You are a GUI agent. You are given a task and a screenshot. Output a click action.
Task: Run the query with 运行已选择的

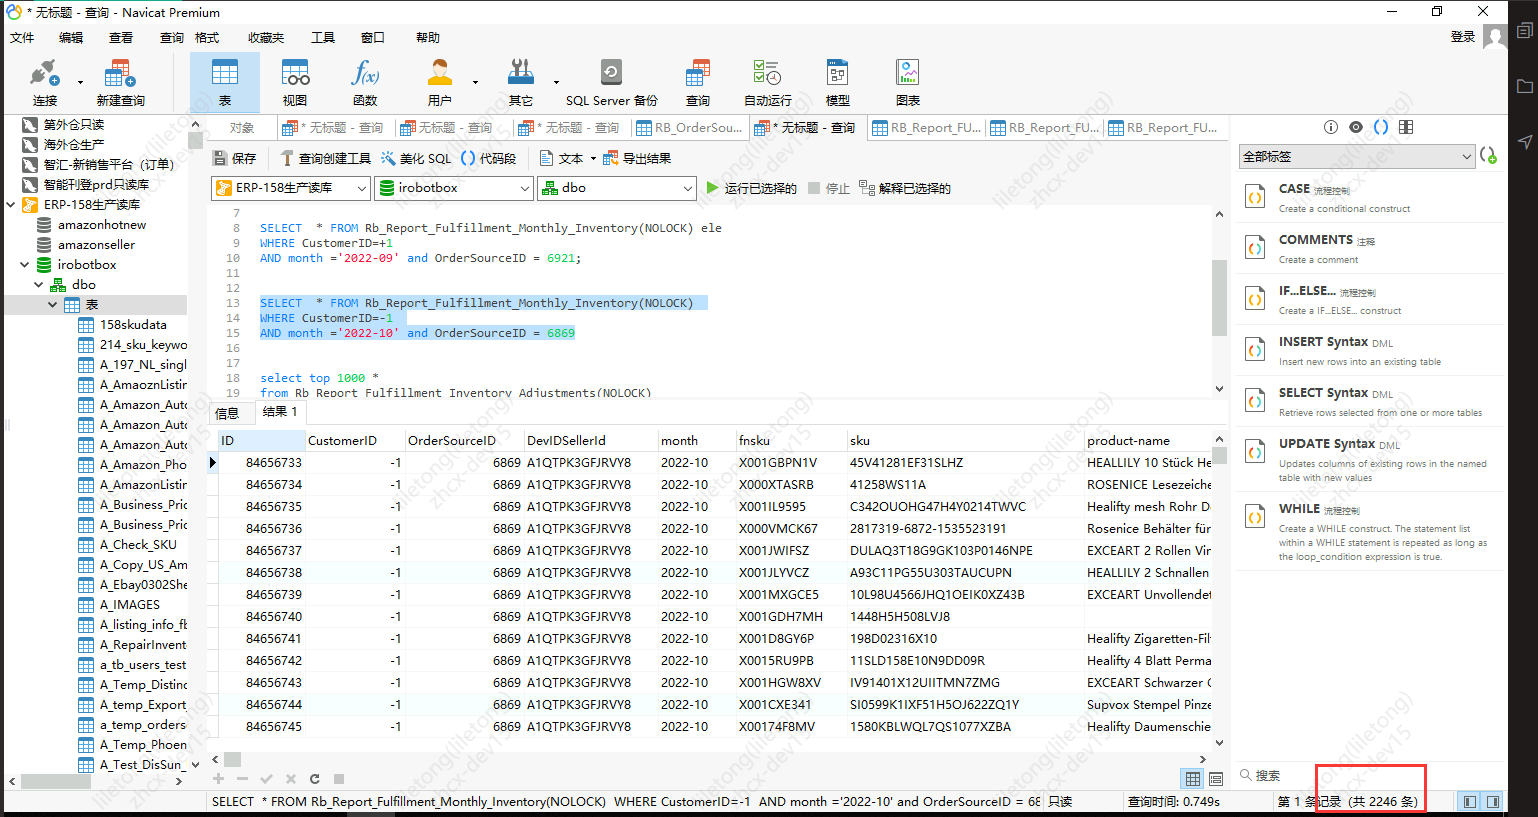point(751,188)
